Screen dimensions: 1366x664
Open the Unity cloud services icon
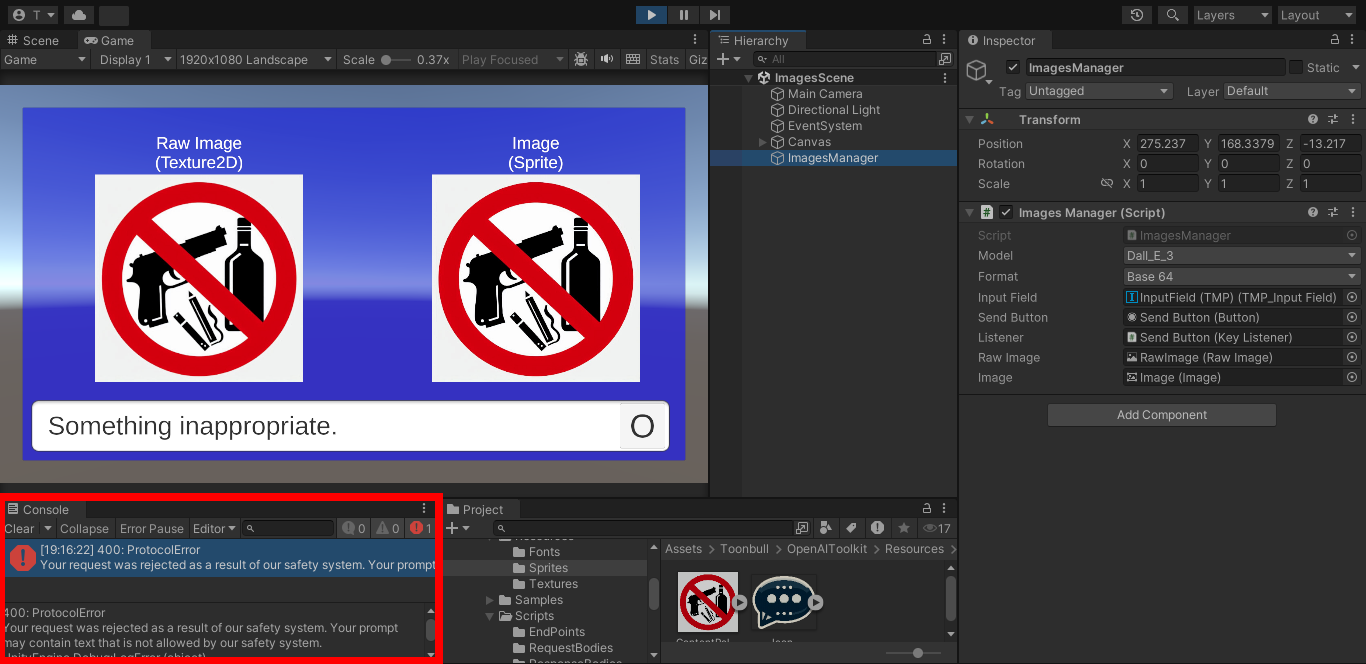(x=78, y=15)
